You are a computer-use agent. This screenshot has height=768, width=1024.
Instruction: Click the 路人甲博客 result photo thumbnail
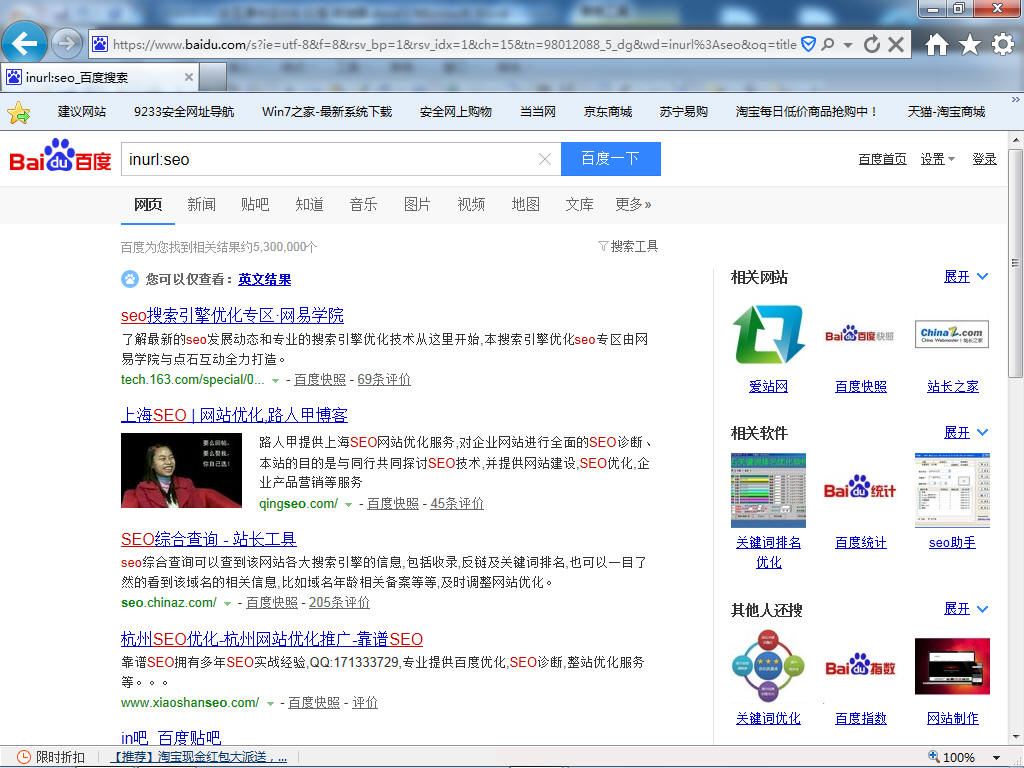coord(182,470)
